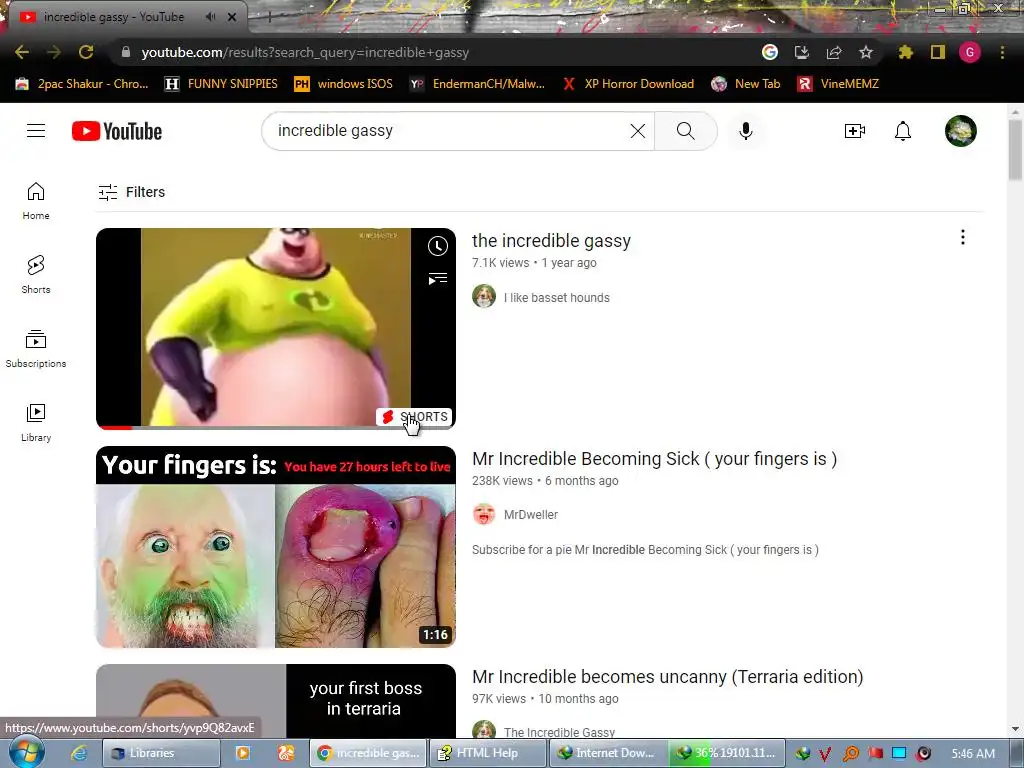The height and width of the screenshot is (768, 1024).
Task: Open 'I like basset hounds' channel
Action: pos(556,297)
